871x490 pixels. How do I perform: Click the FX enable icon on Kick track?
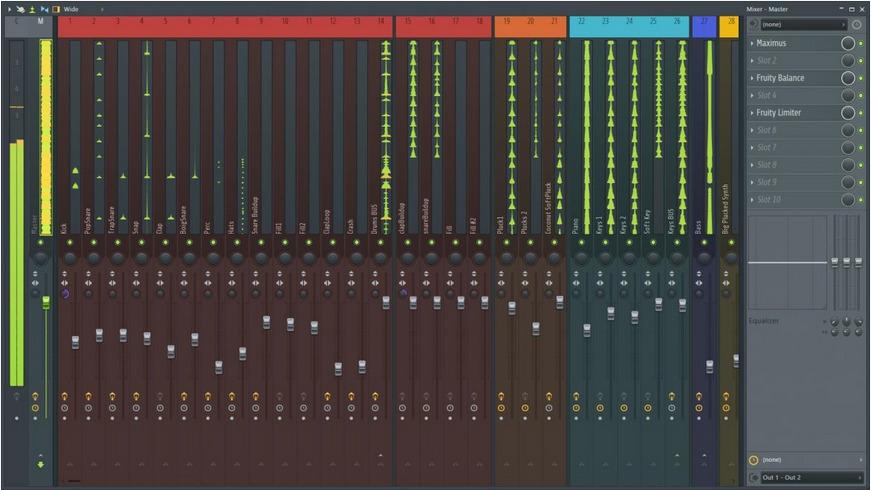click(65, 396)
